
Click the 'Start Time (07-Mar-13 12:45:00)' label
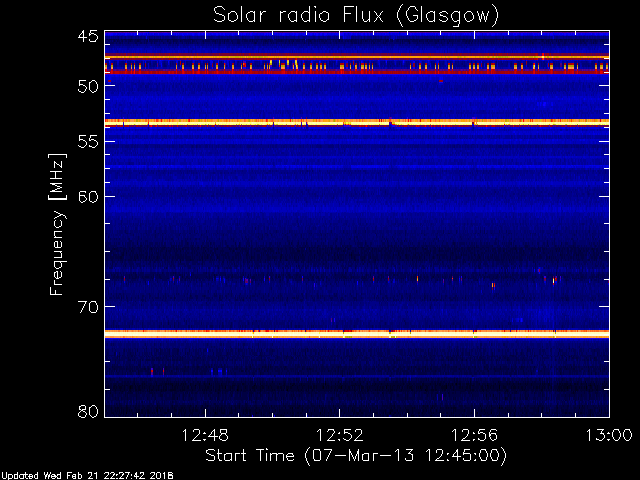pos(356,456)
